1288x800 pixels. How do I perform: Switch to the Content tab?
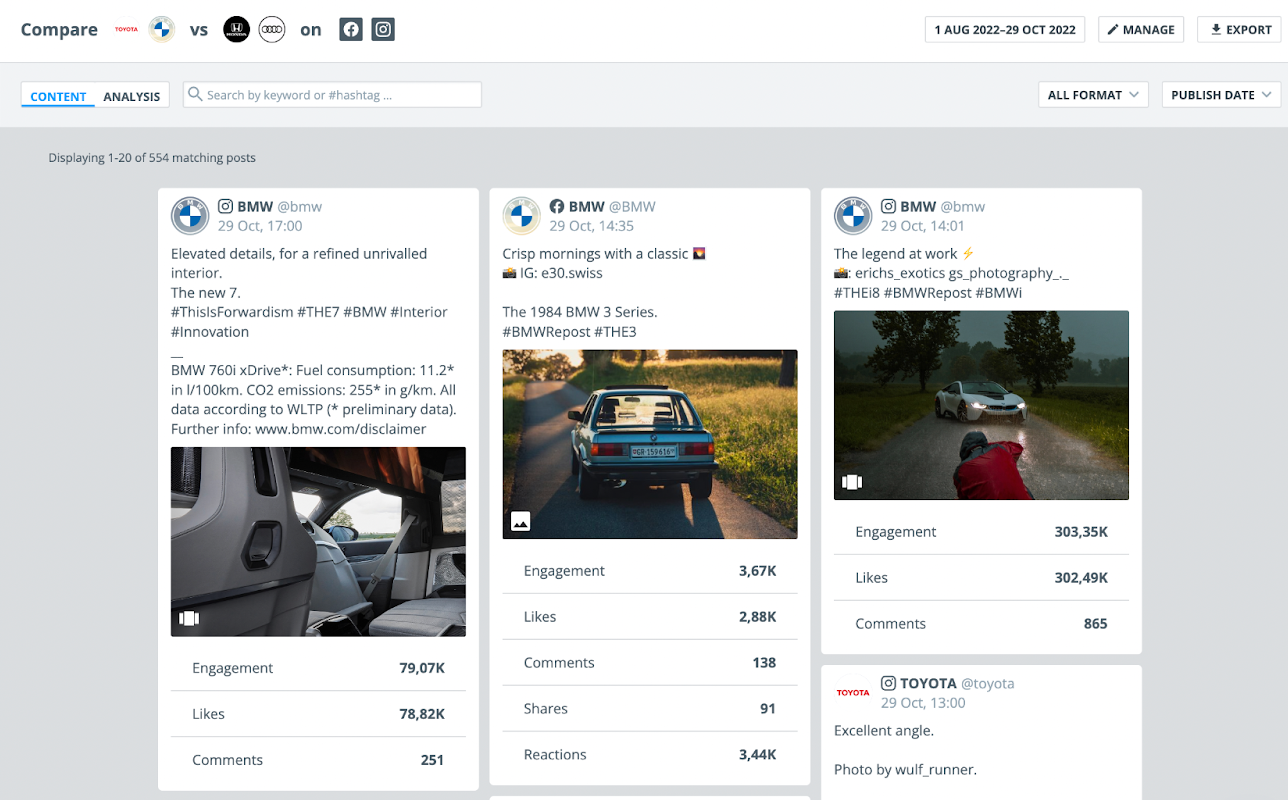tap(58, 96)
